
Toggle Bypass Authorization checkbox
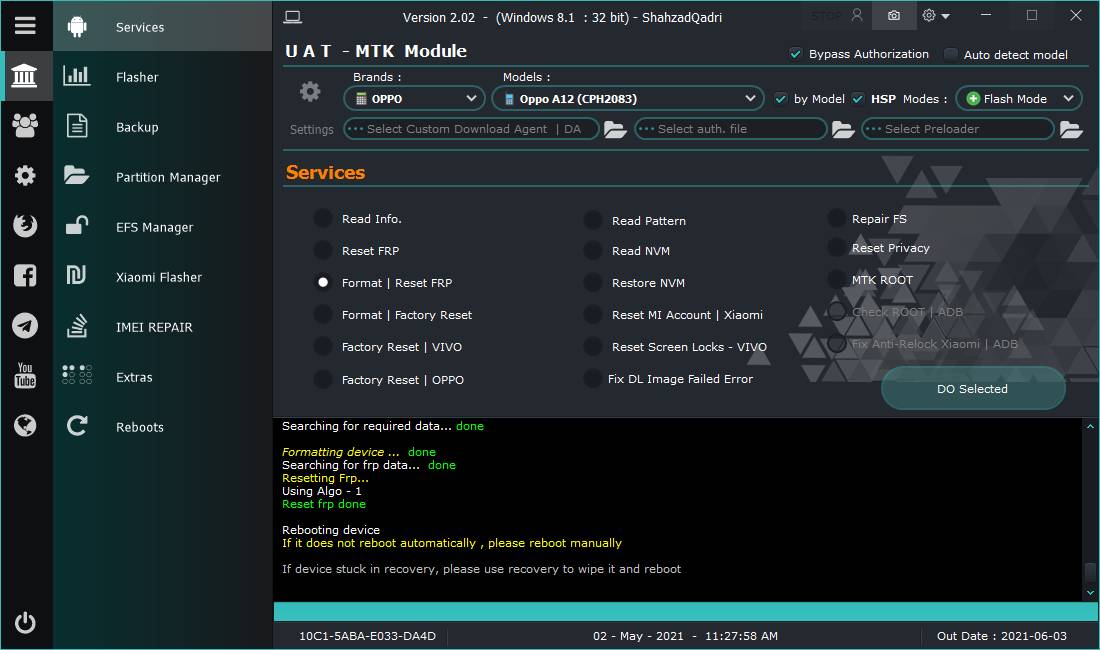pyautogui.click(x=796, y=54)
